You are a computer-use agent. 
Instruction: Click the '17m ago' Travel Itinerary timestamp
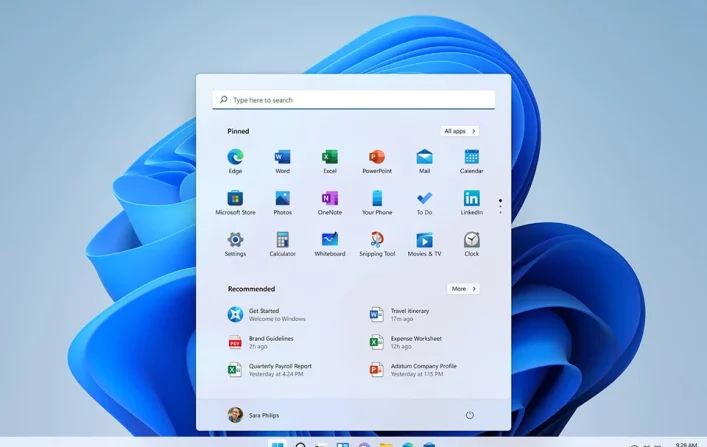tap(402, 319)
